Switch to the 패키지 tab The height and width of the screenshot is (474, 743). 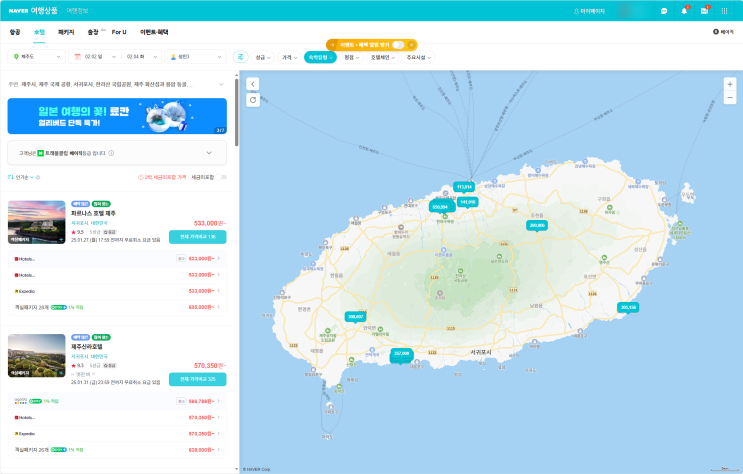tap(66, 32)
